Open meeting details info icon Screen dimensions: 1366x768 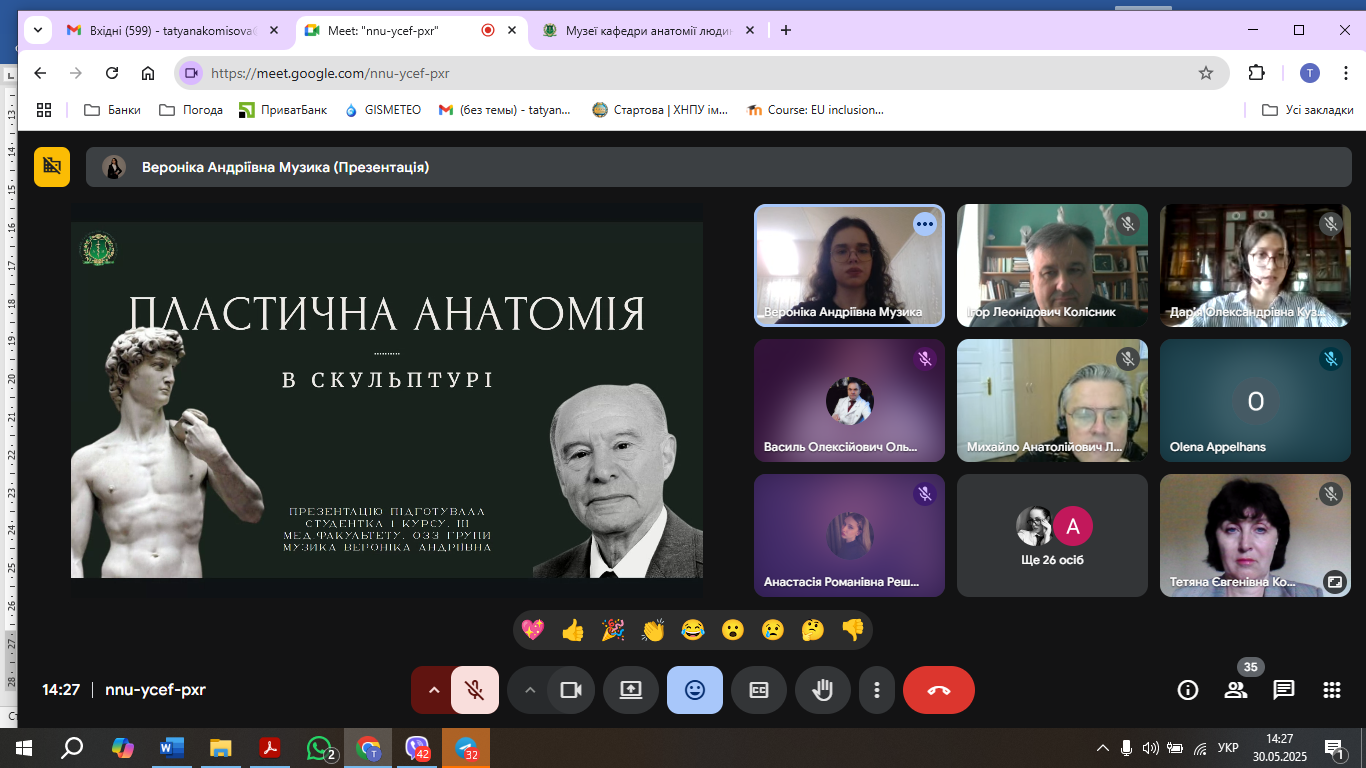tap(1188, 690)
